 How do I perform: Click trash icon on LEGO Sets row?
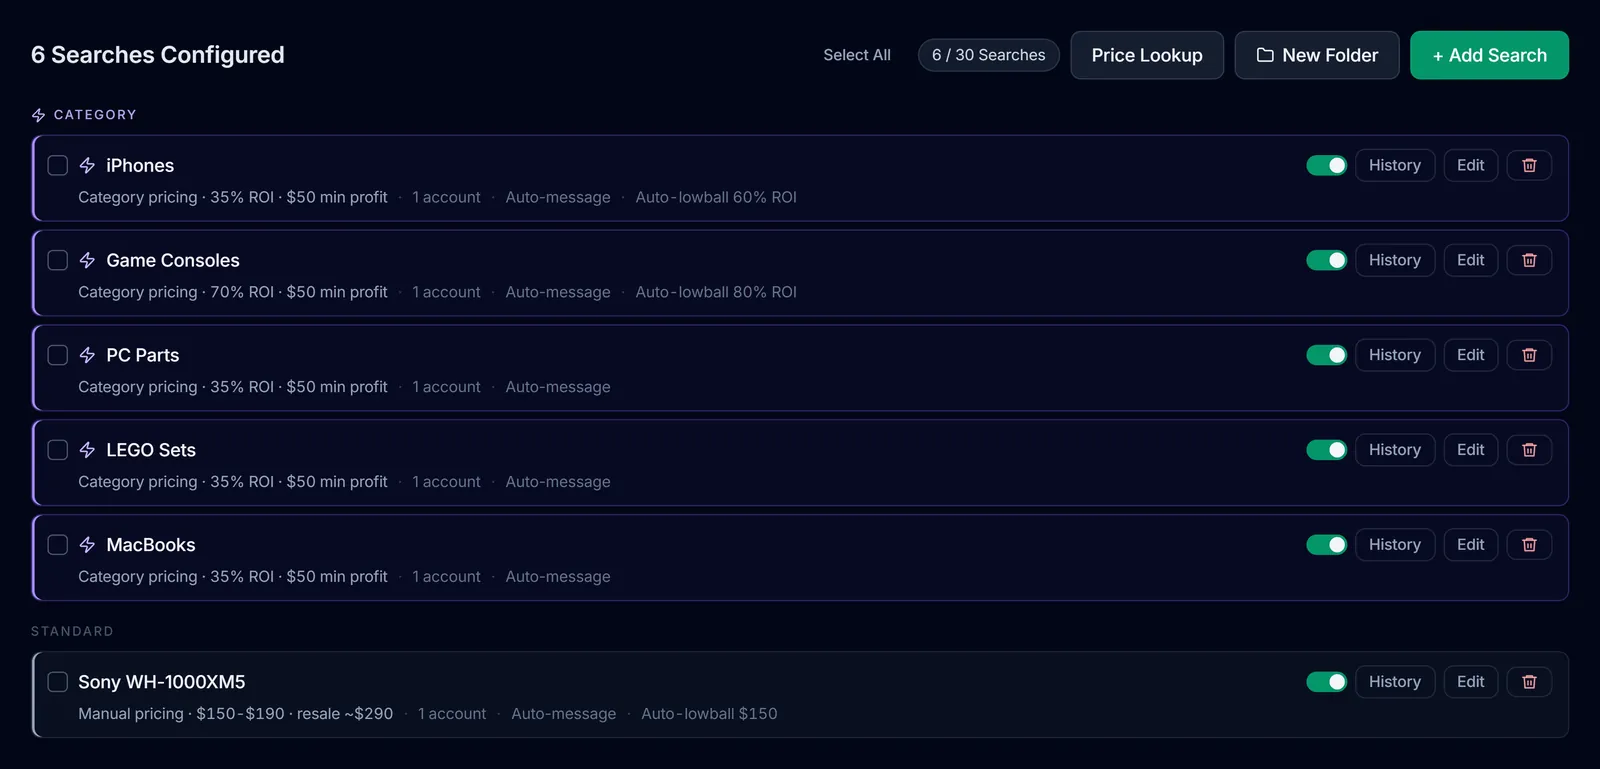click(x=1529, y=450)
